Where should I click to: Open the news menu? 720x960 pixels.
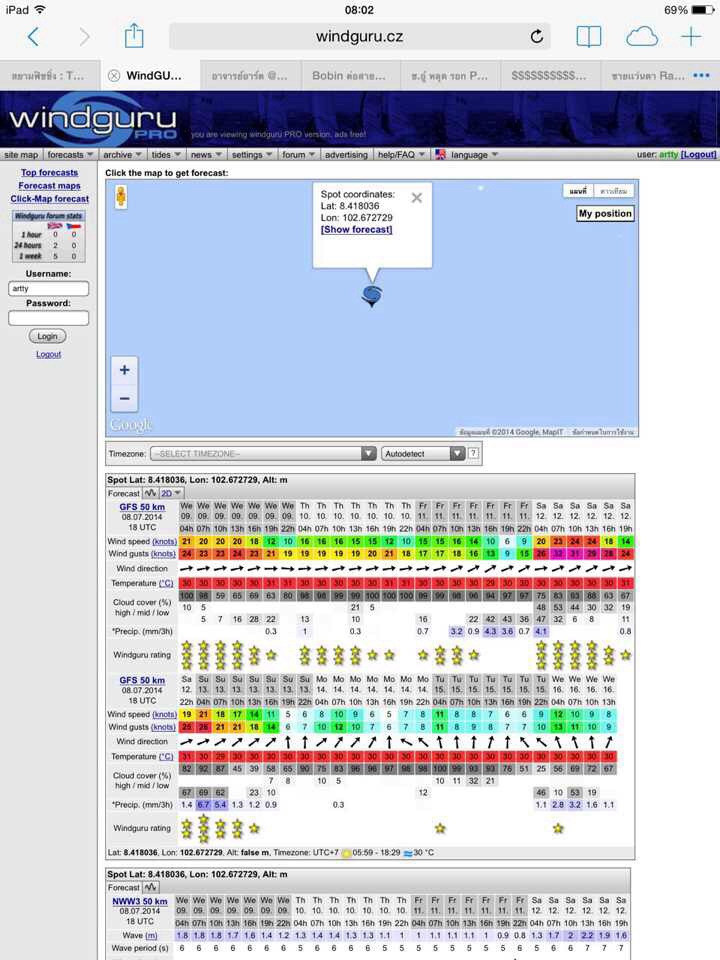(206, 155)
